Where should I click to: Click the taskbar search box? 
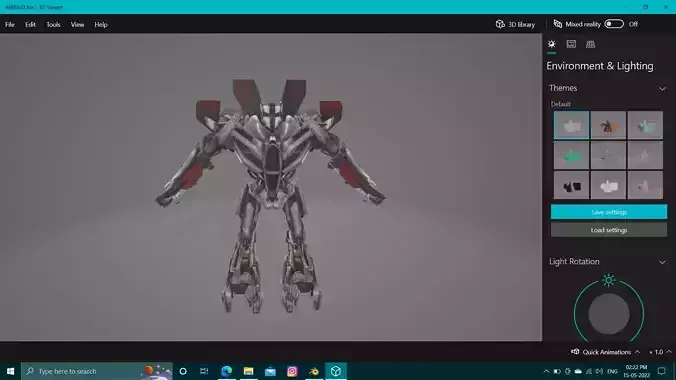(x=97, y=371)
